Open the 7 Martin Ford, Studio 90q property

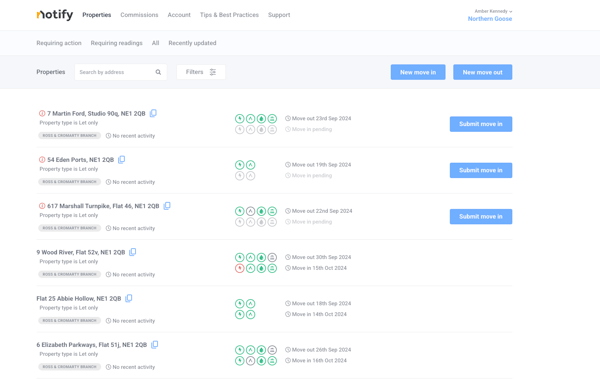96,114
